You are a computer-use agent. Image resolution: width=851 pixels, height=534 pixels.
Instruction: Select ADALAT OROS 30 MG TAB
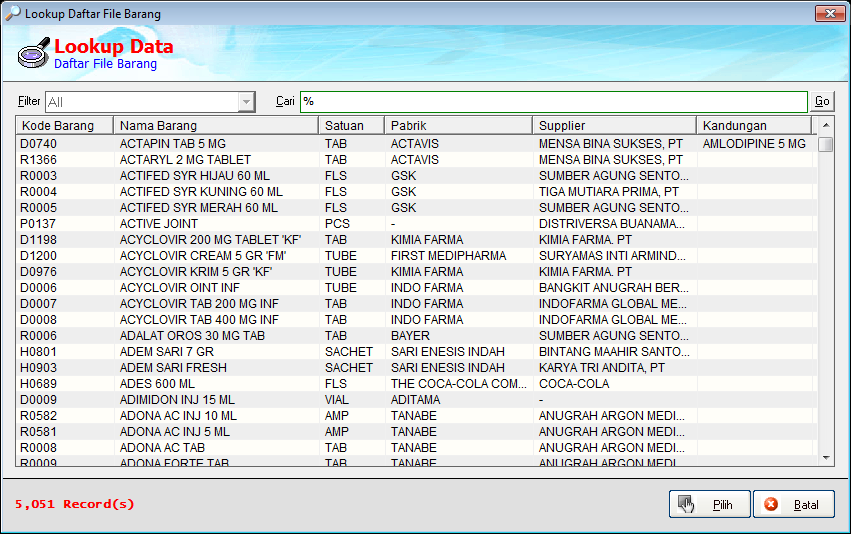tap(416, 336)
